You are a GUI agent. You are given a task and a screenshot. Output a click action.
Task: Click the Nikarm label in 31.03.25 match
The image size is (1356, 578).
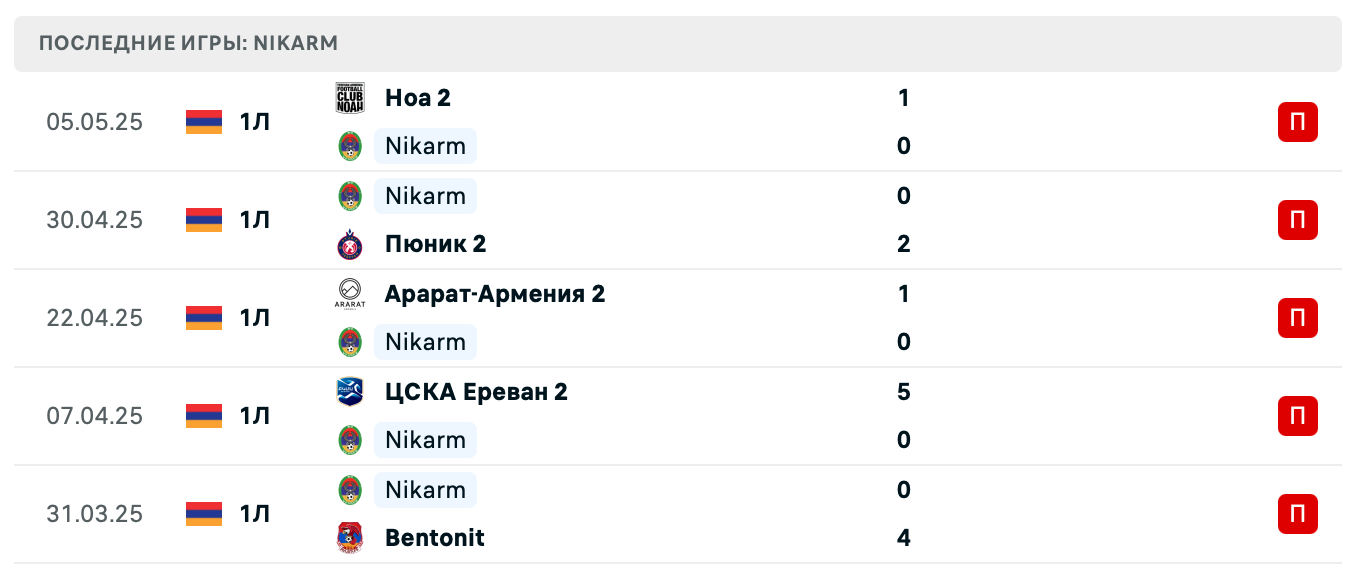(425, 490)
